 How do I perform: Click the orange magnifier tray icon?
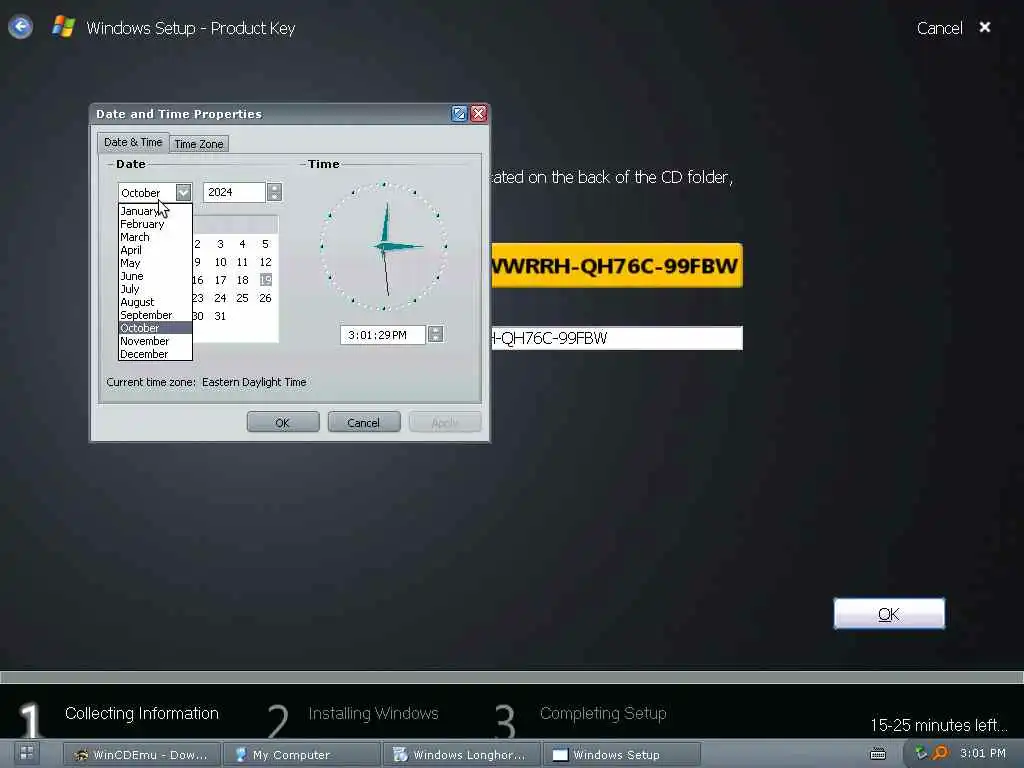pyautogui.click(x=940, y=753)
